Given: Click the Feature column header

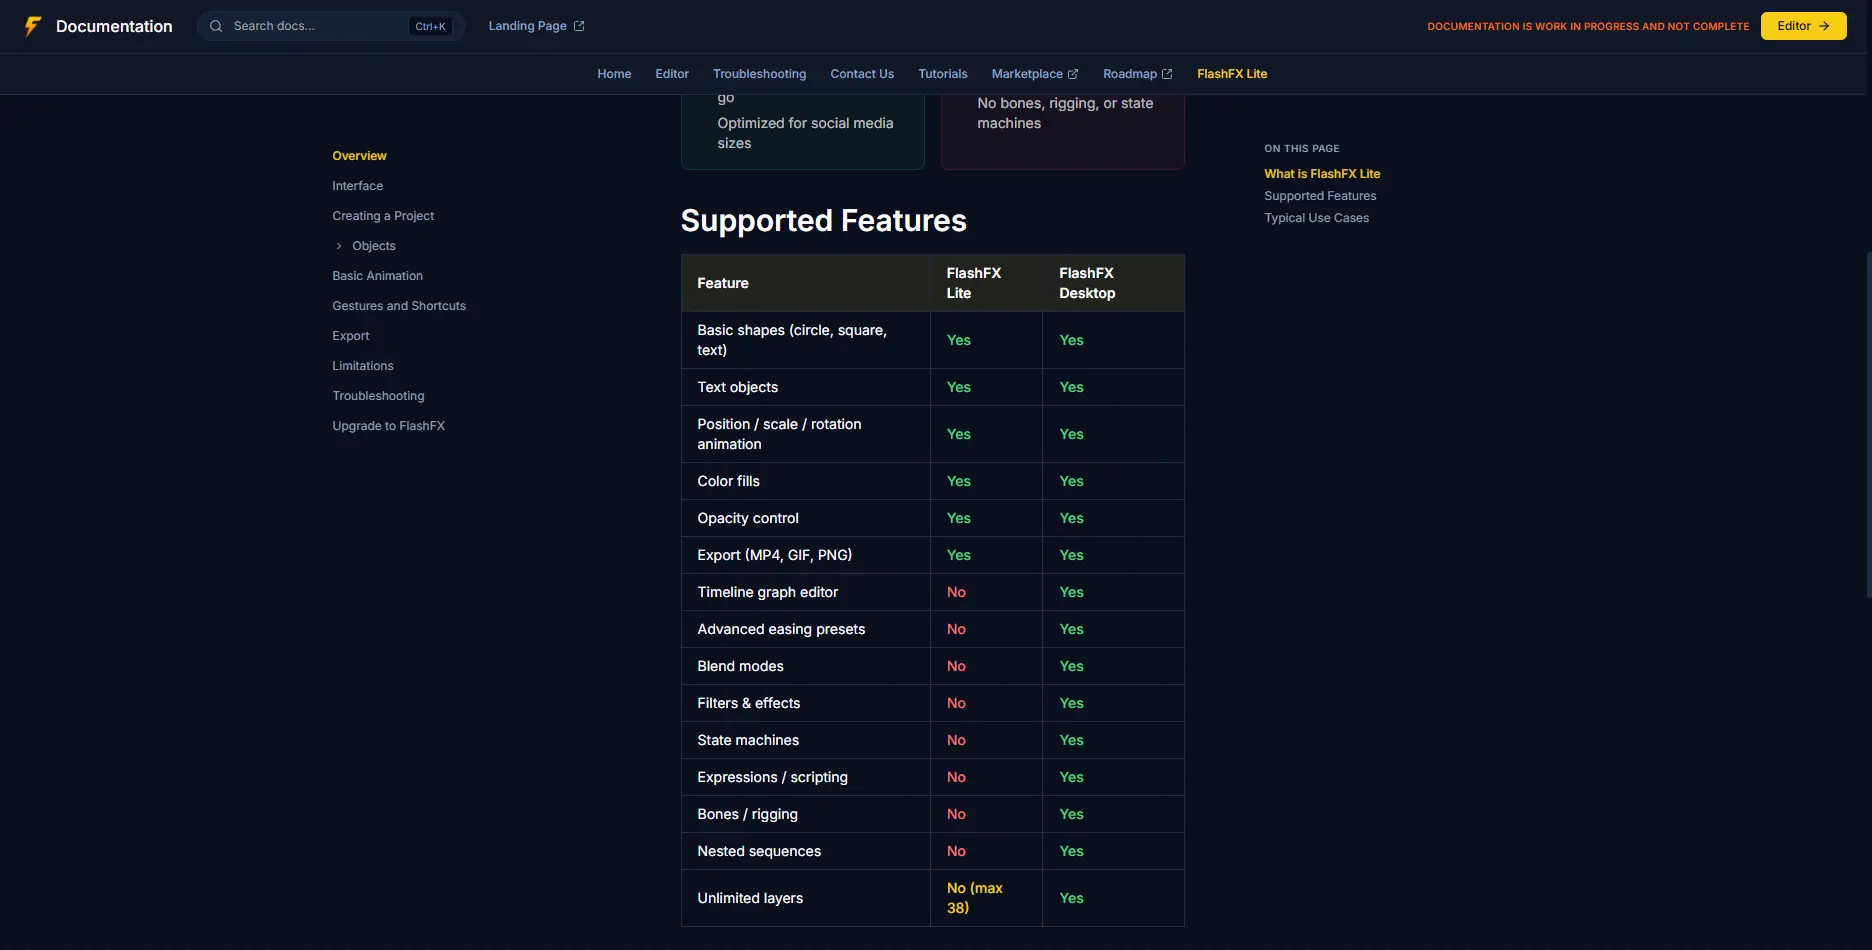Looking at the screenshot, I should coord(806,283).
